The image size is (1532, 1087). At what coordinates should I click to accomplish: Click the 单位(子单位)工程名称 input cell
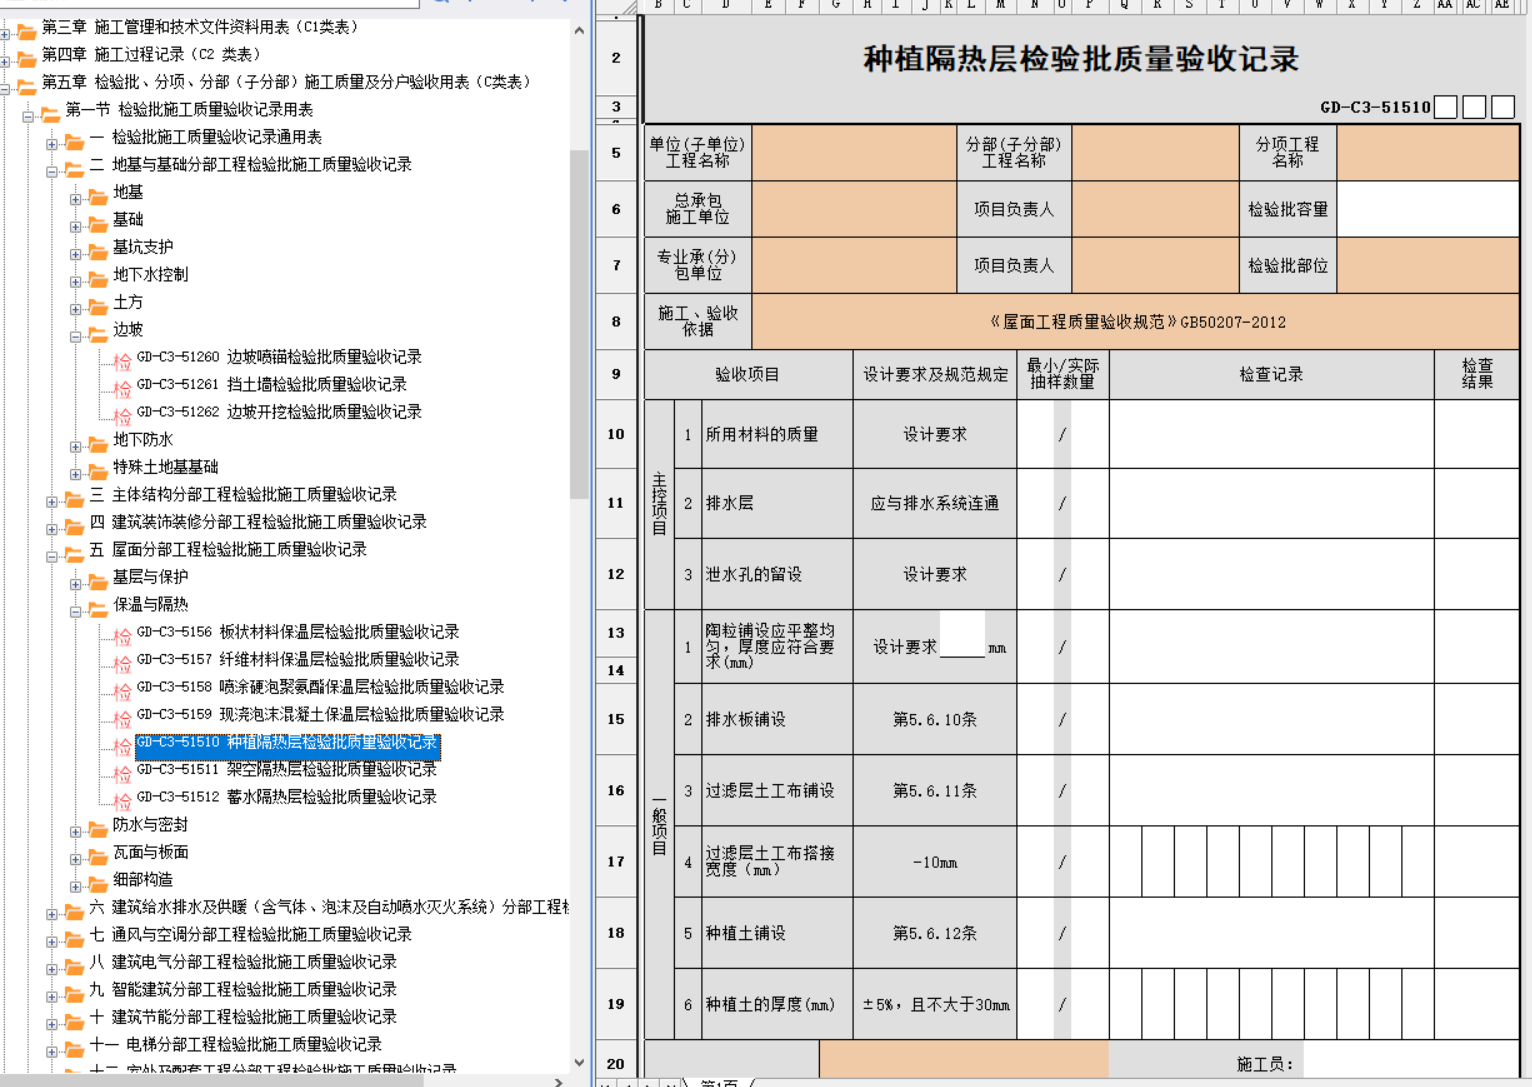click(854, 152)
